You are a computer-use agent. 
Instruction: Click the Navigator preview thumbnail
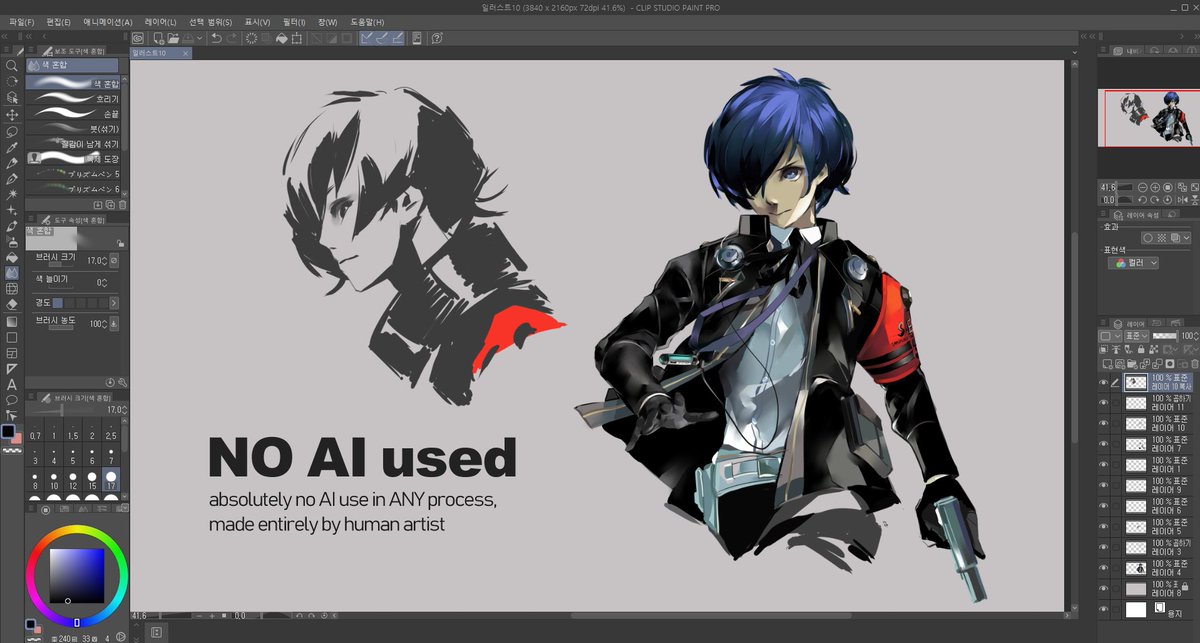pyautogui.click(x=1147, y=117)
